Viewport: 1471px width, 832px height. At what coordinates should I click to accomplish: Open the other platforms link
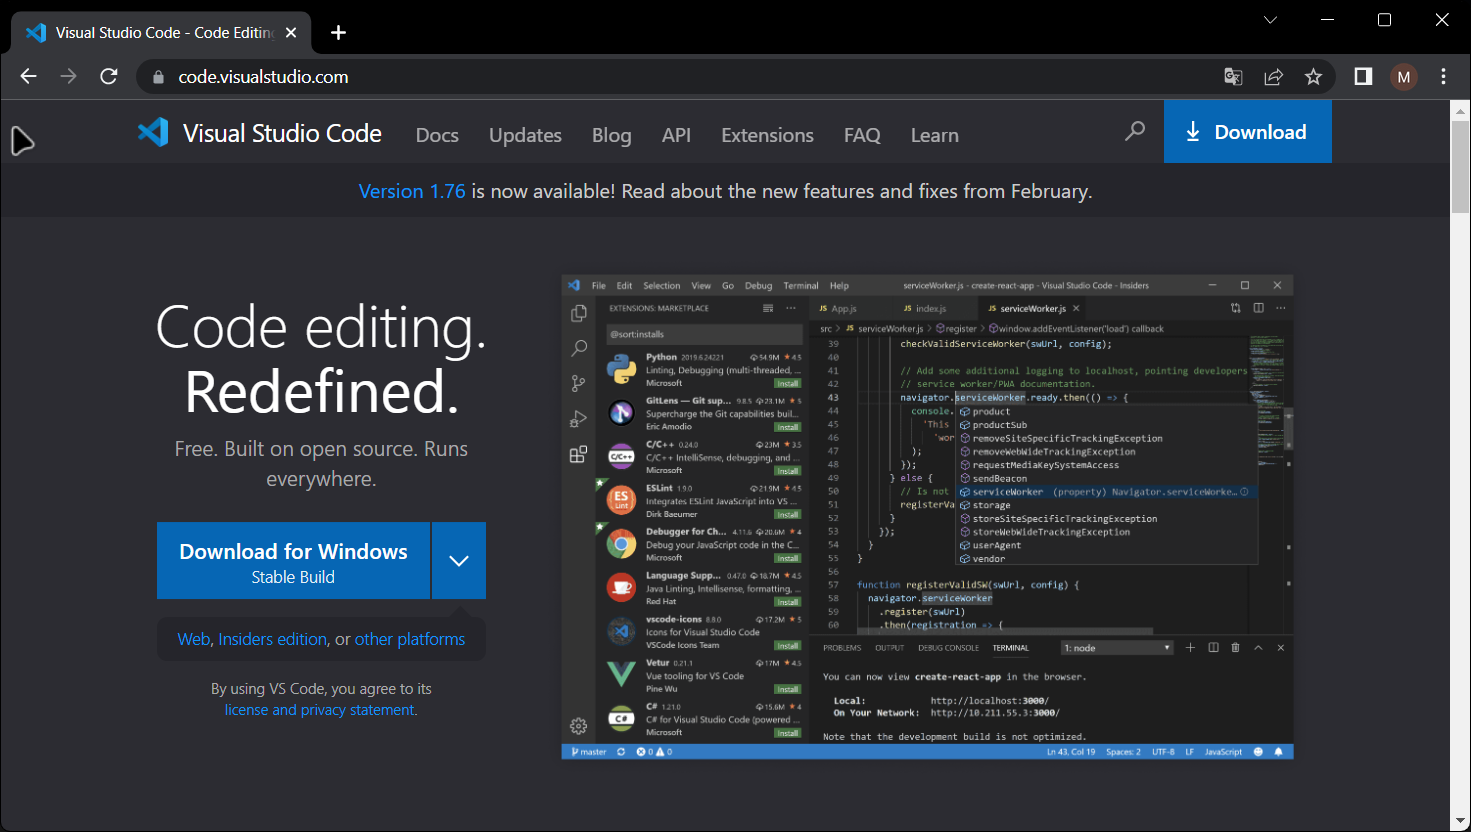tap(410, 639)
